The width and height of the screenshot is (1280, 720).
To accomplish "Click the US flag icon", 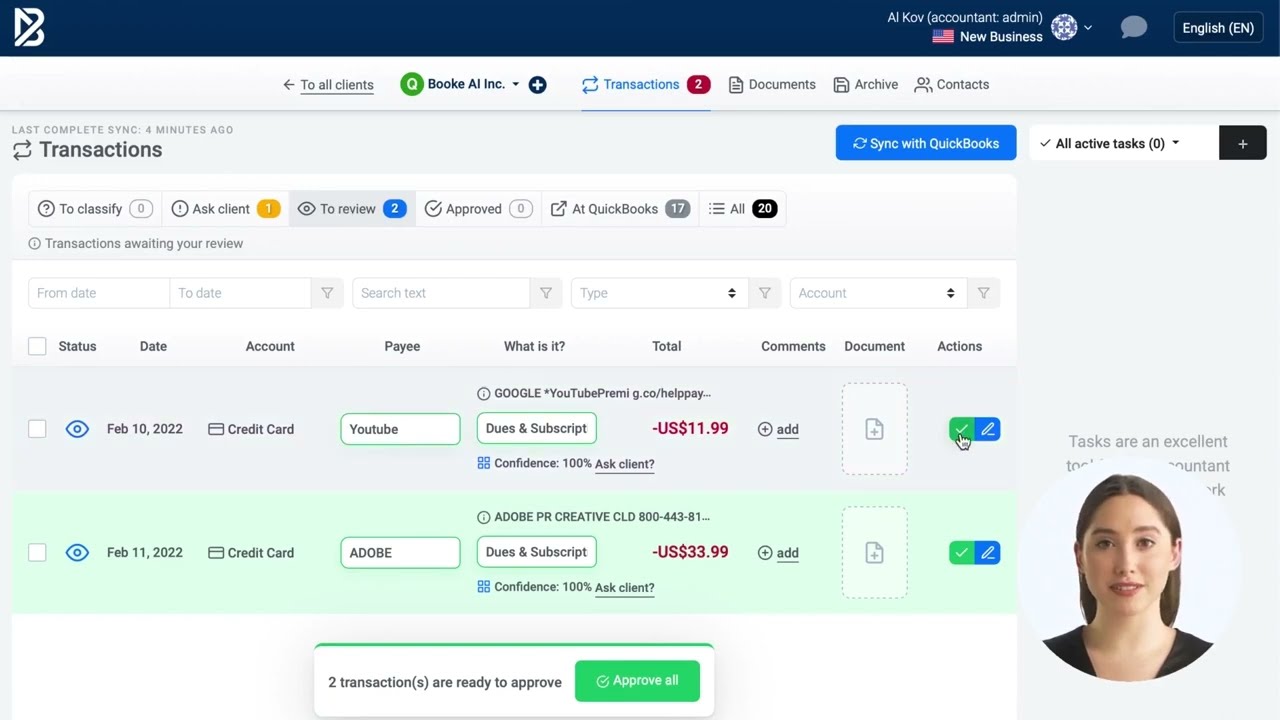I will [943, 37].
